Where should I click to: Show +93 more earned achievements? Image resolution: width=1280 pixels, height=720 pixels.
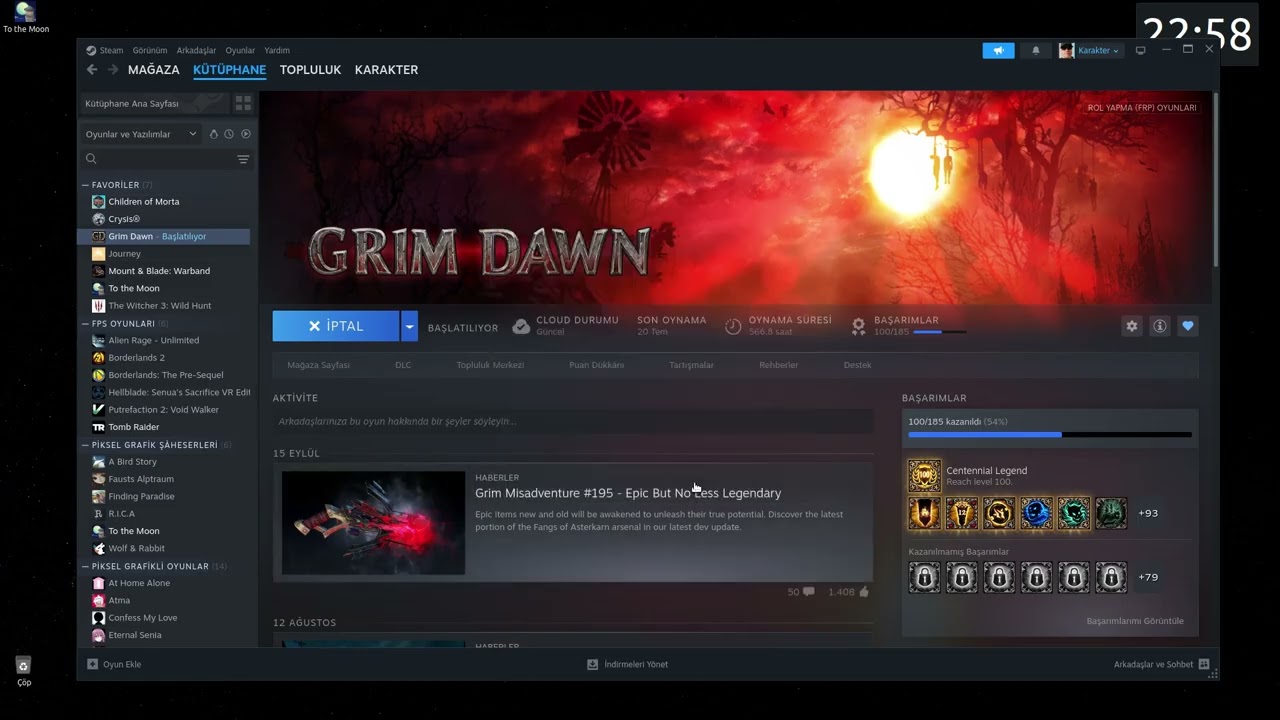coord(1148,513)
